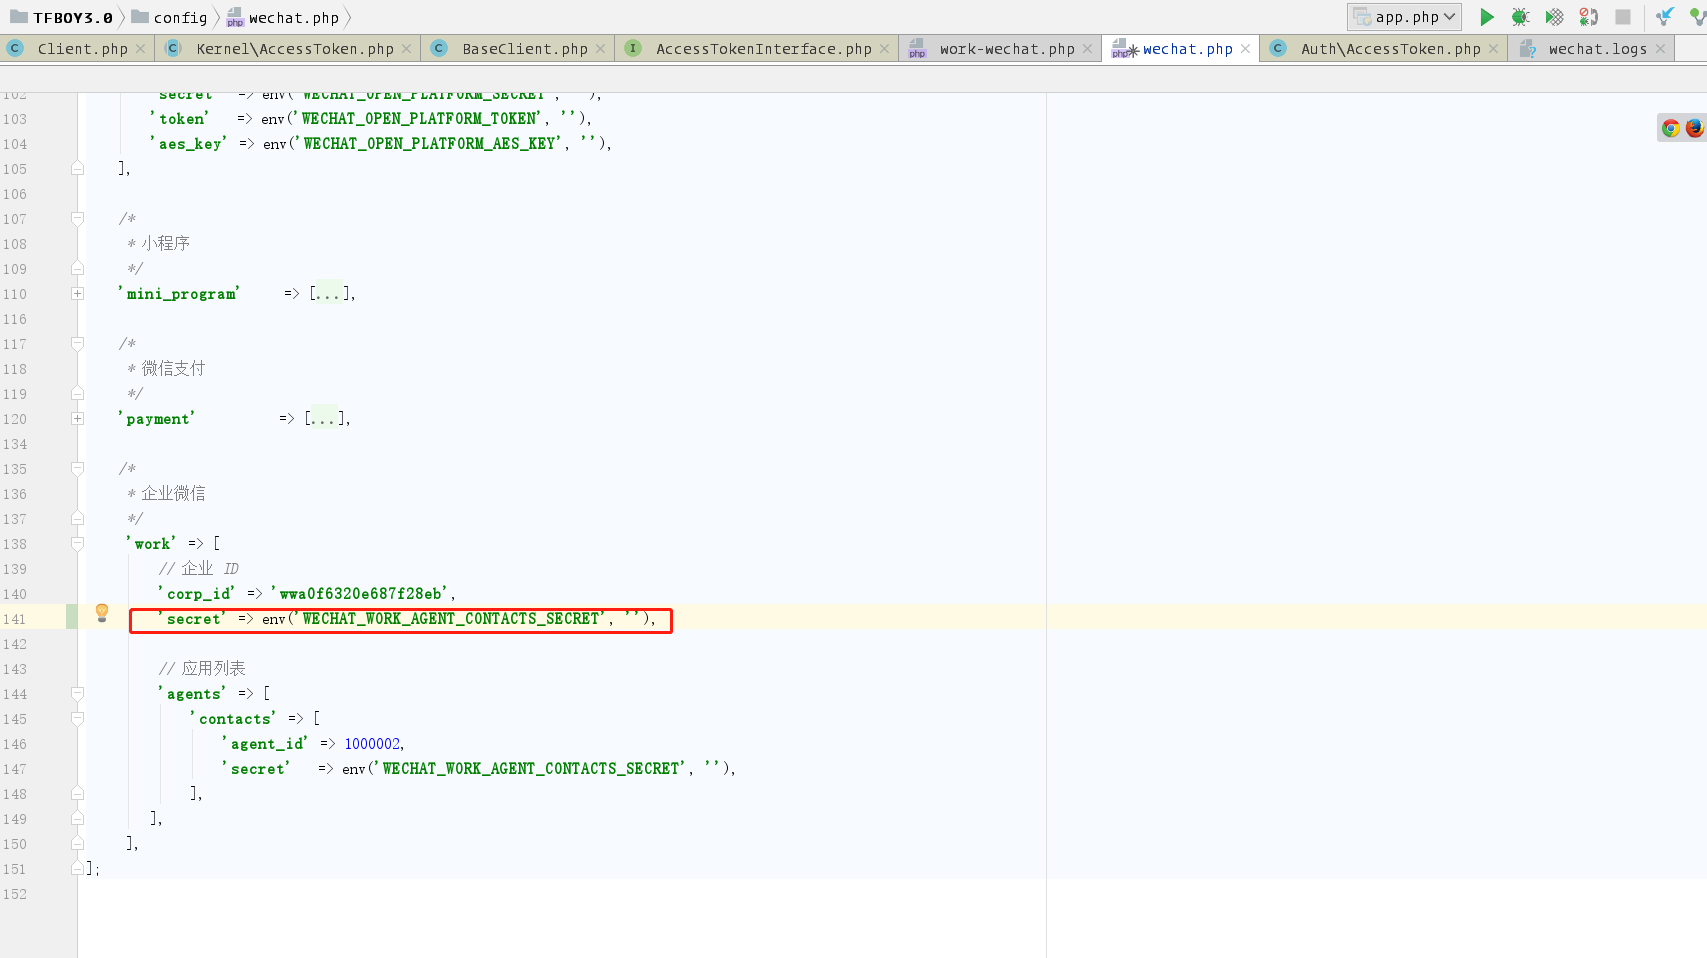Expand the collapsed payment array

point(77,418)
